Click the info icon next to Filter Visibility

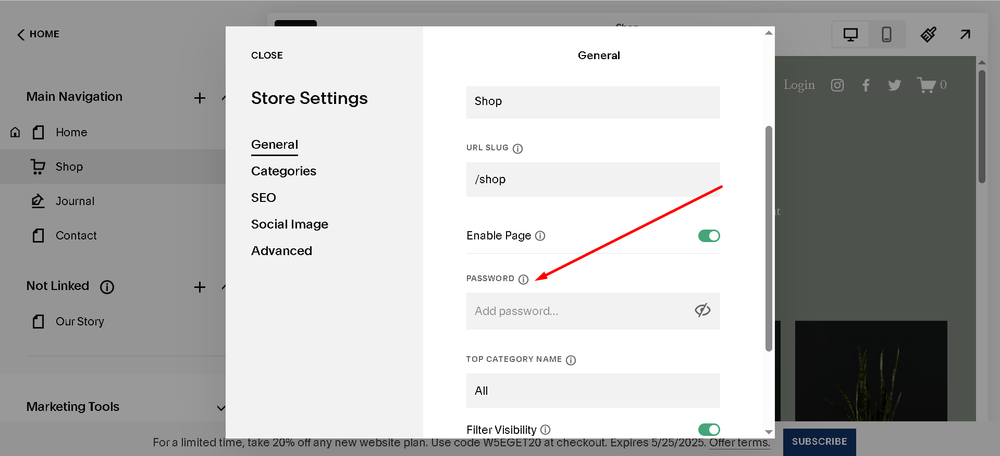pyautogui.click(x=545, y=430)
